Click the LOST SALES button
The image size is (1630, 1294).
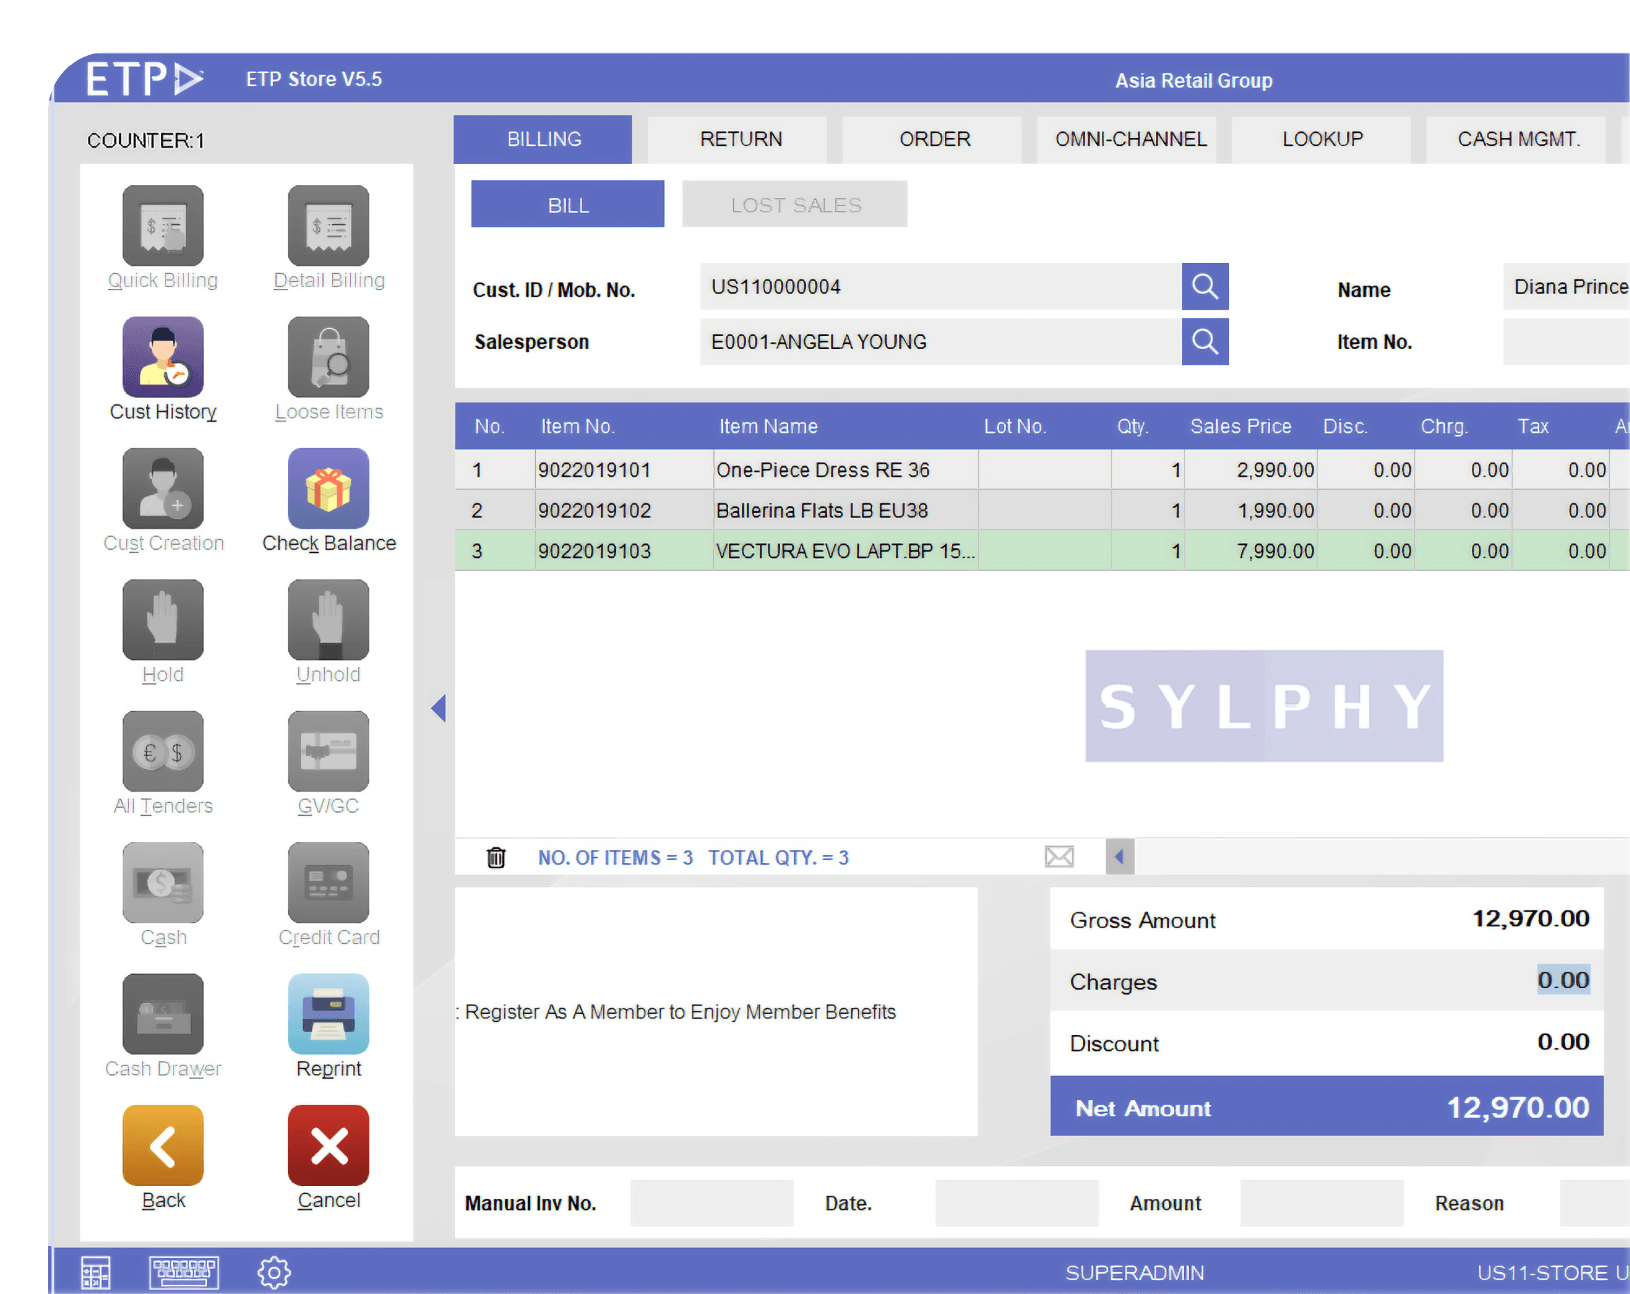[795, 205]
